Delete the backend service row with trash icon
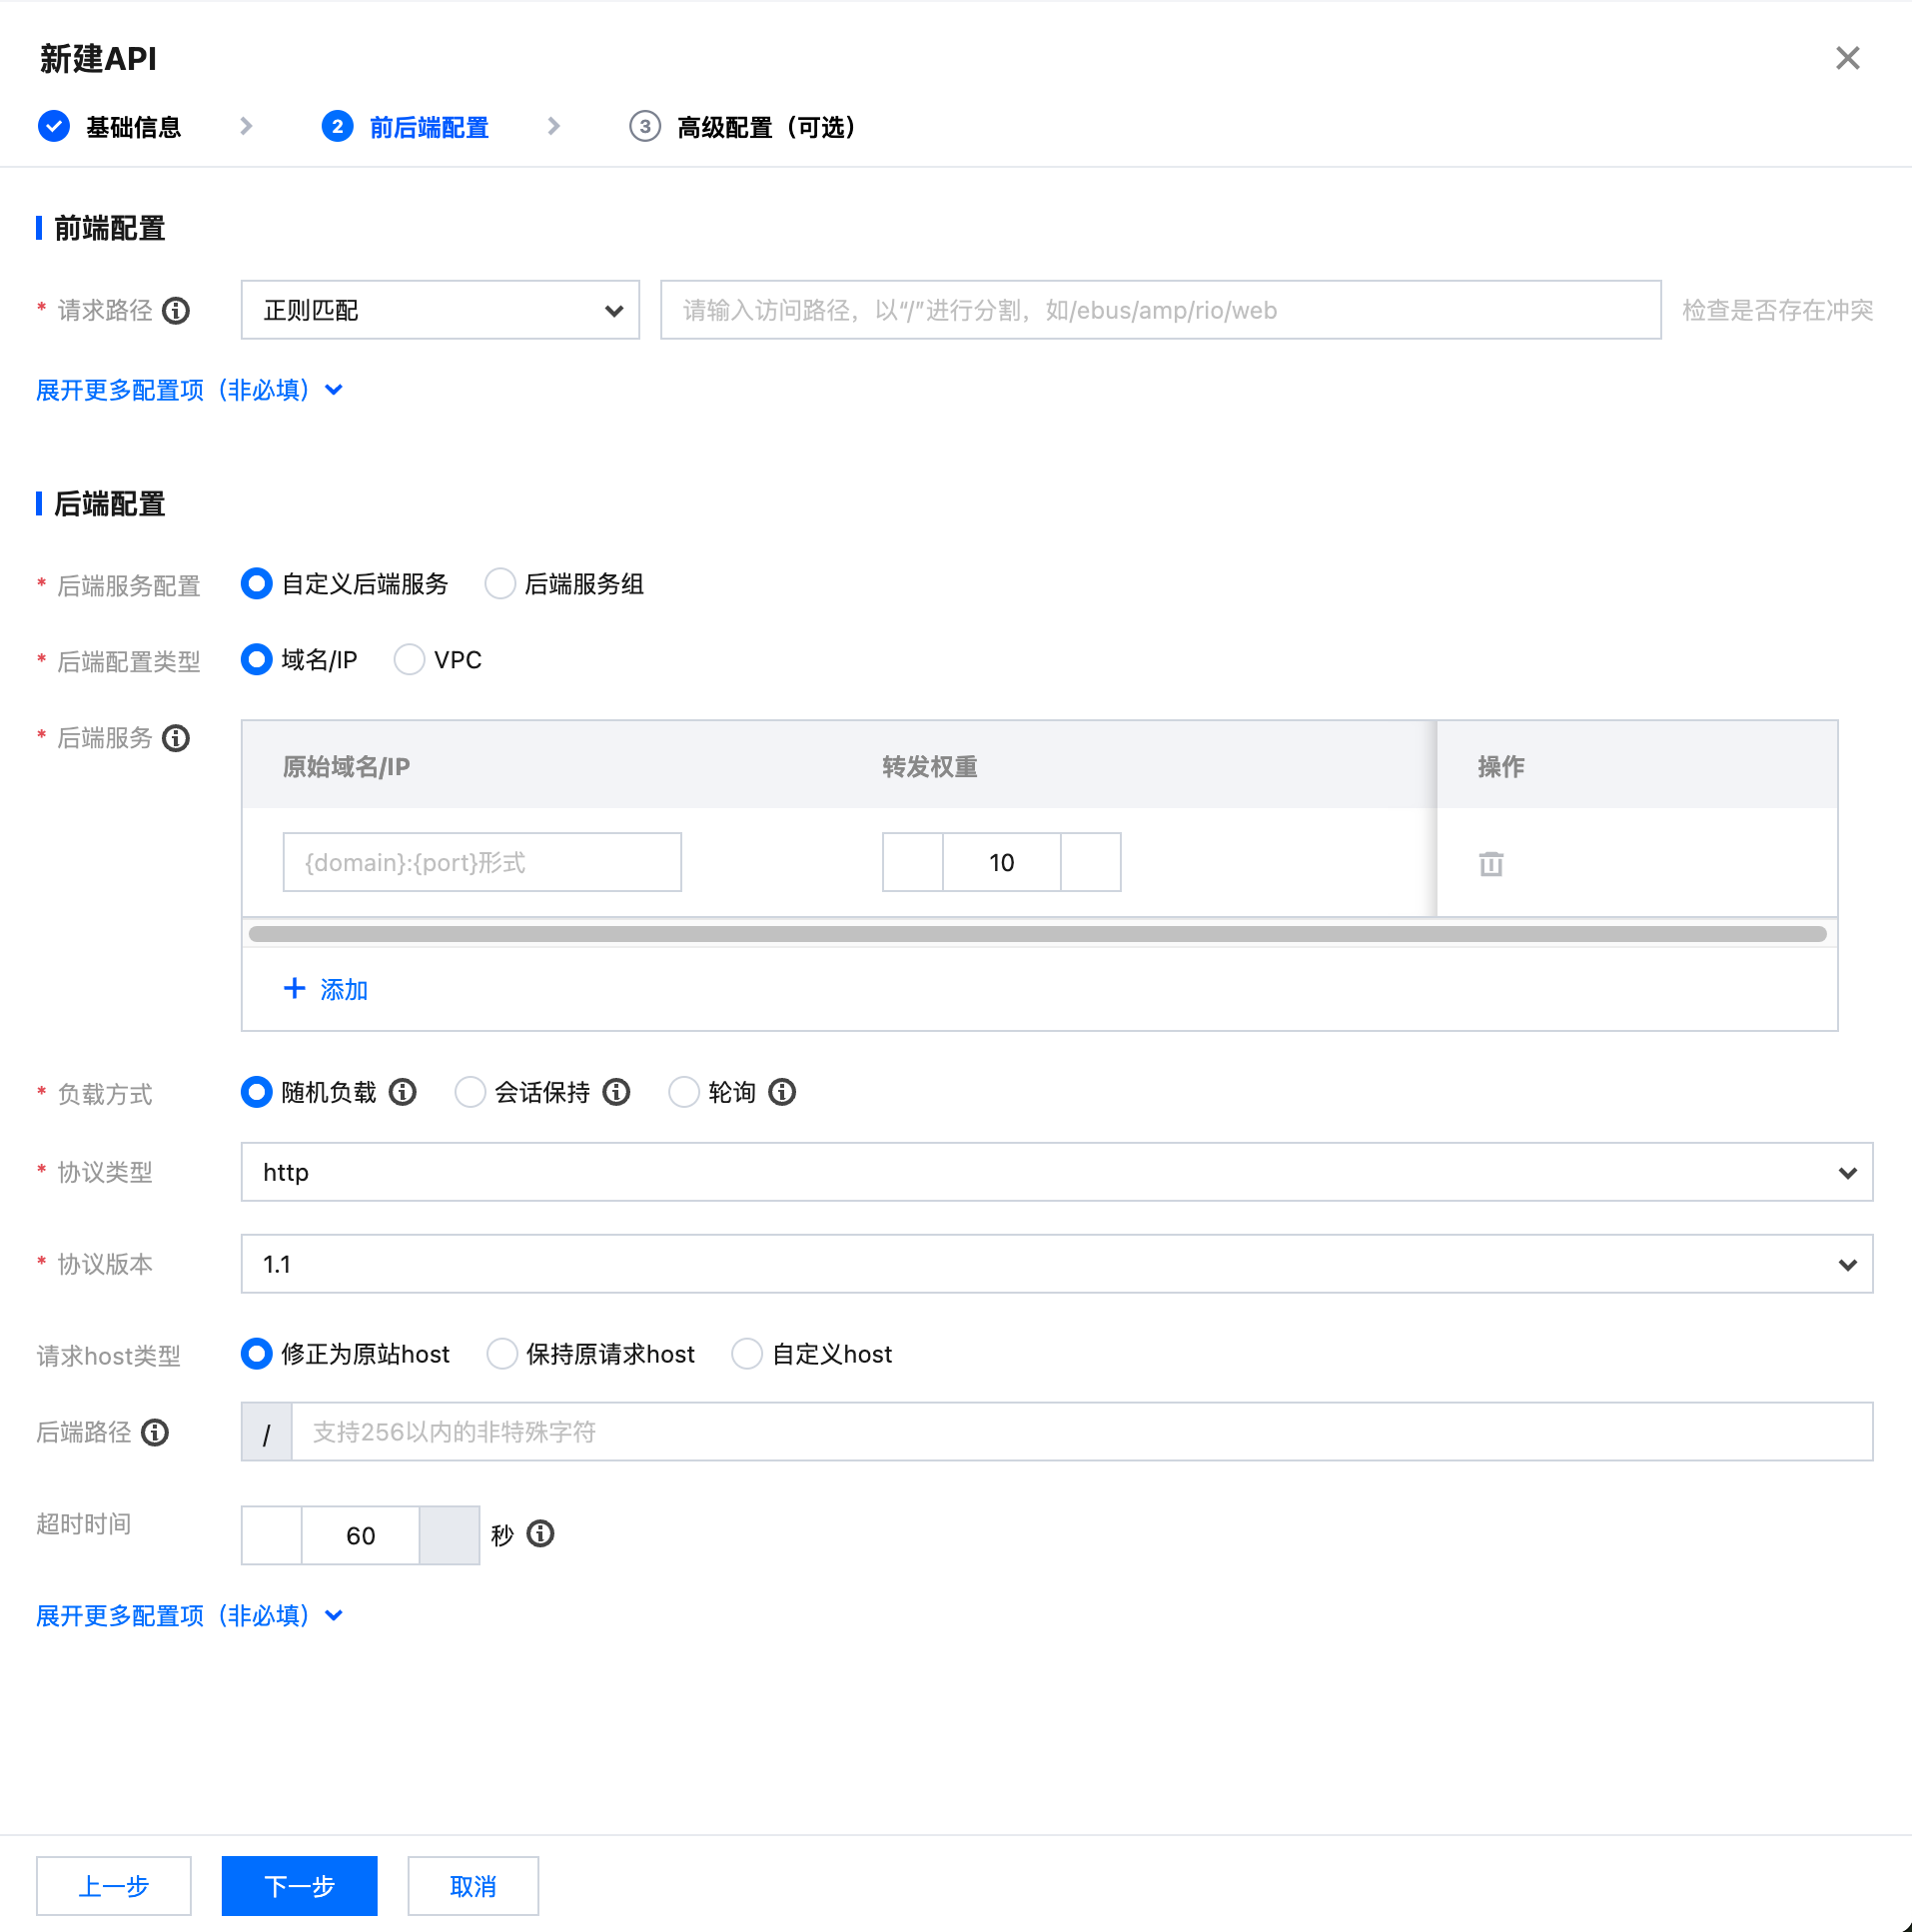 click(1491, 863)
